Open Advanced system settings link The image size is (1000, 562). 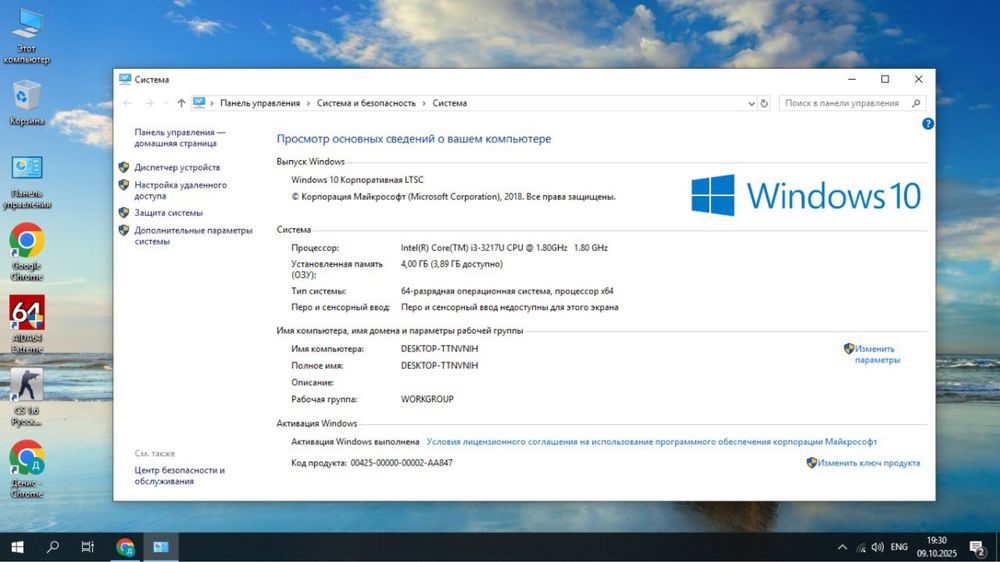[193, 236]
